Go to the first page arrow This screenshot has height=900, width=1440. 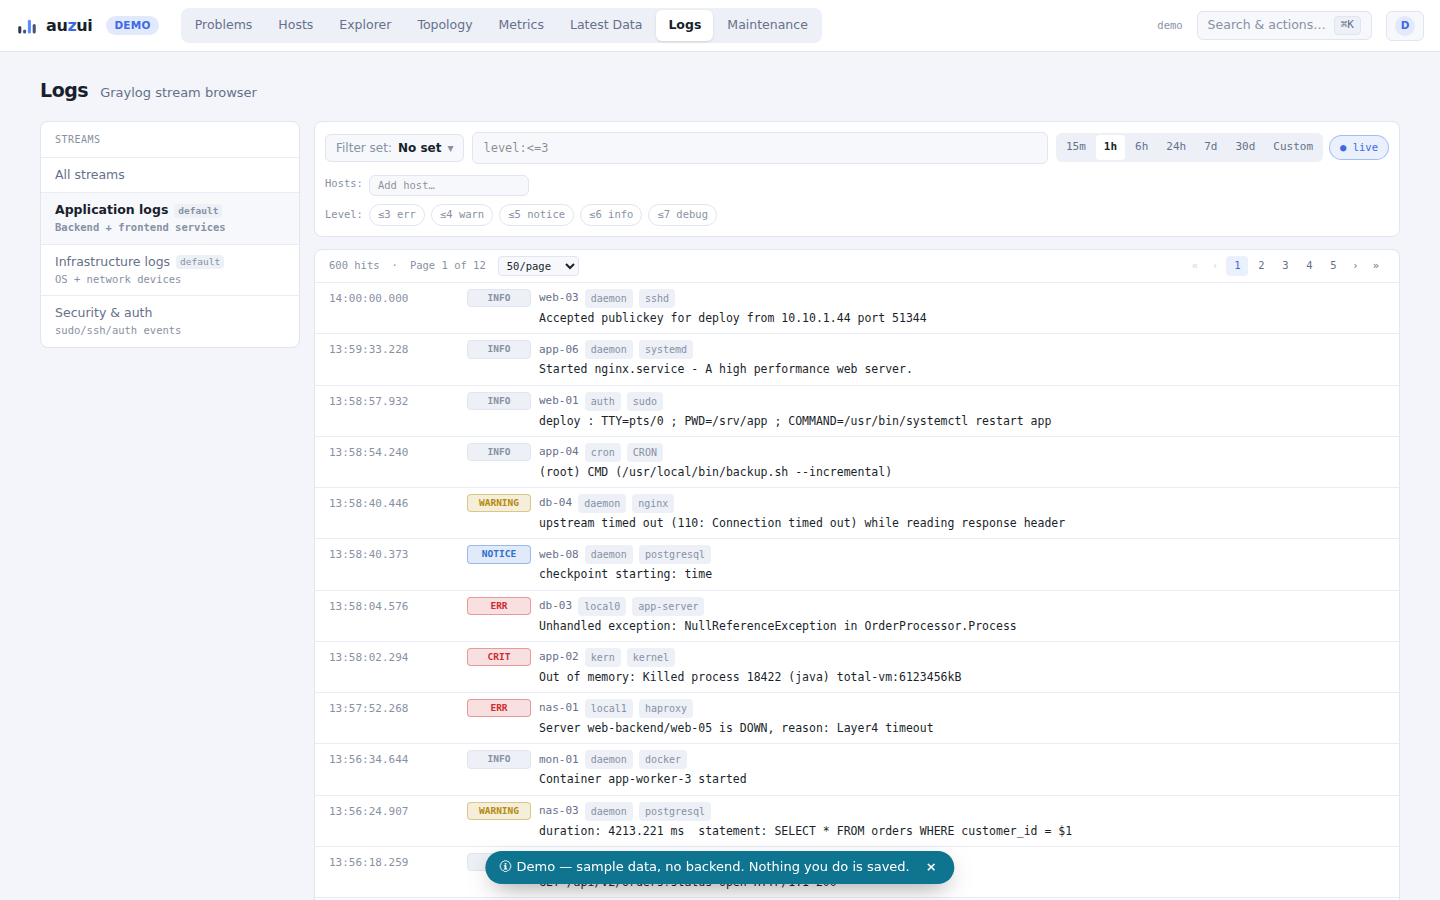[1194, 266]
